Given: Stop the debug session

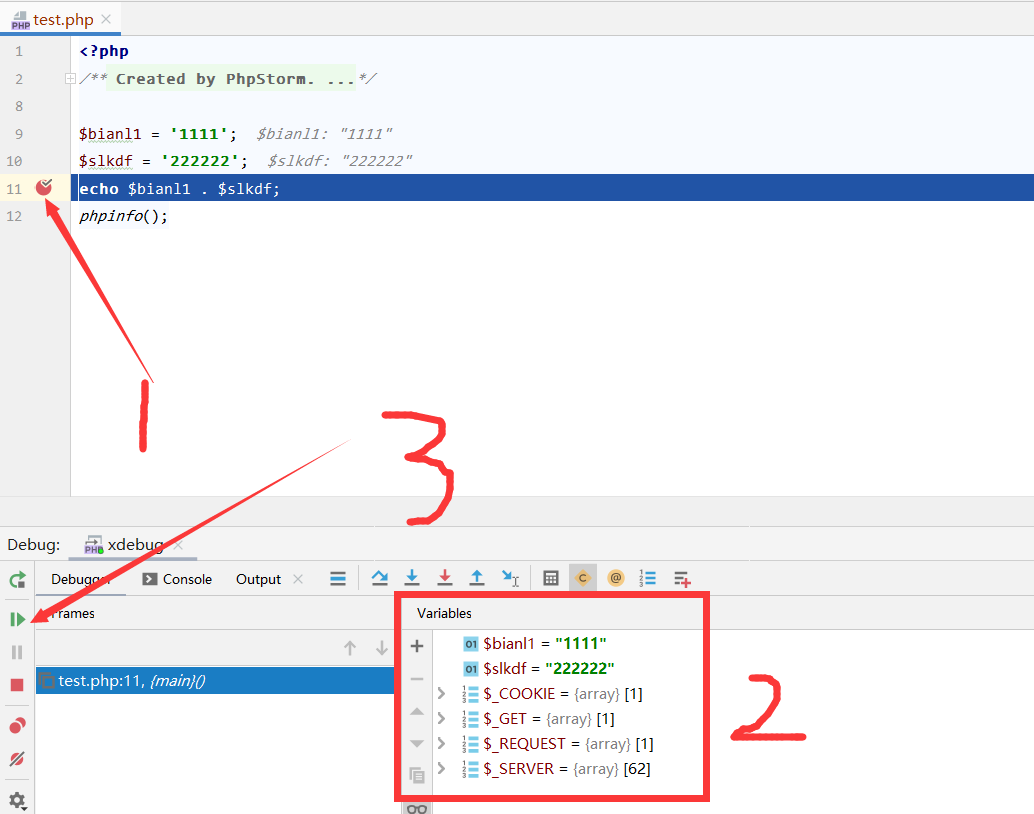Looking at the screenshot, I should tap(17, 685).
